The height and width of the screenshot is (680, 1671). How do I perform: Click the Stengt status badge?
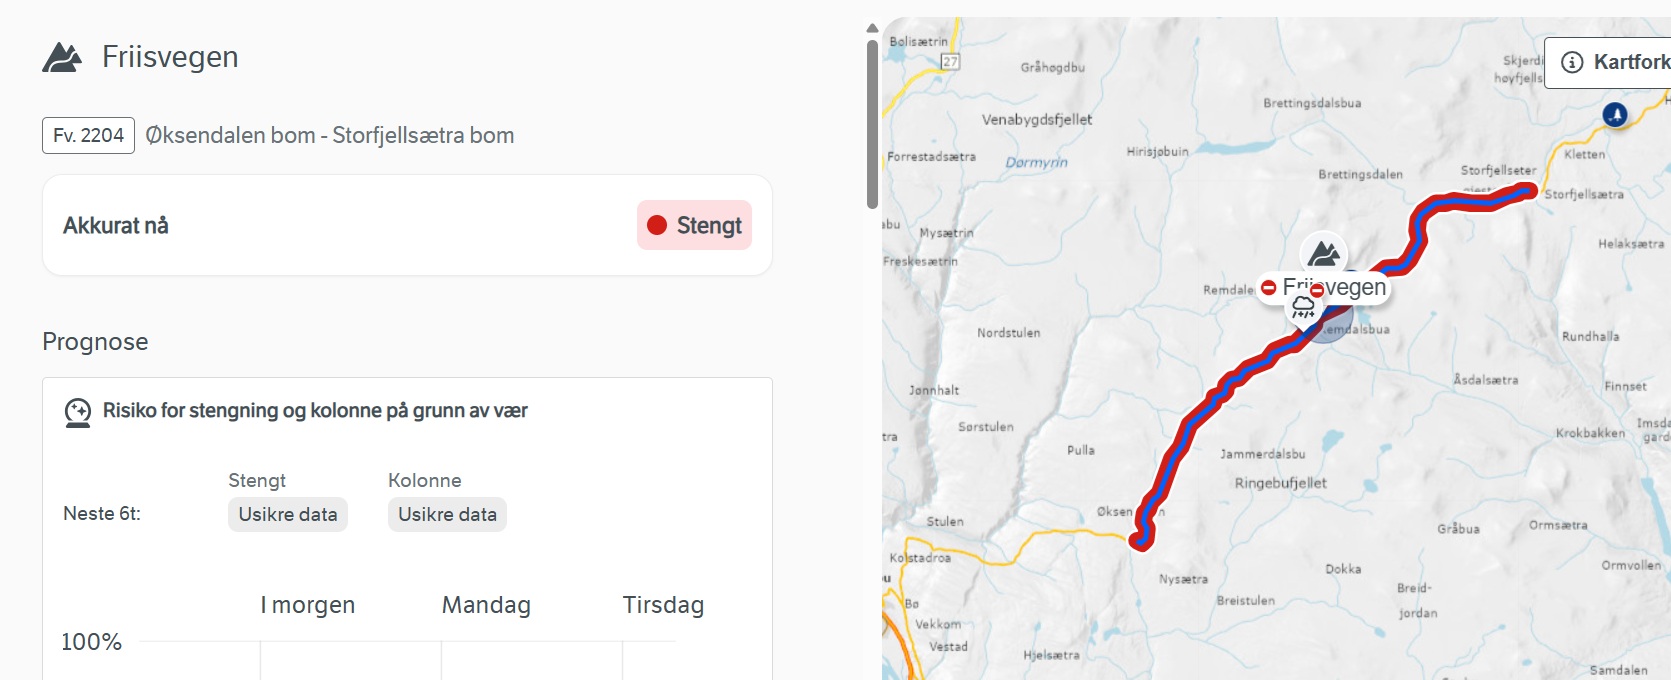click(x=695, y=225)
